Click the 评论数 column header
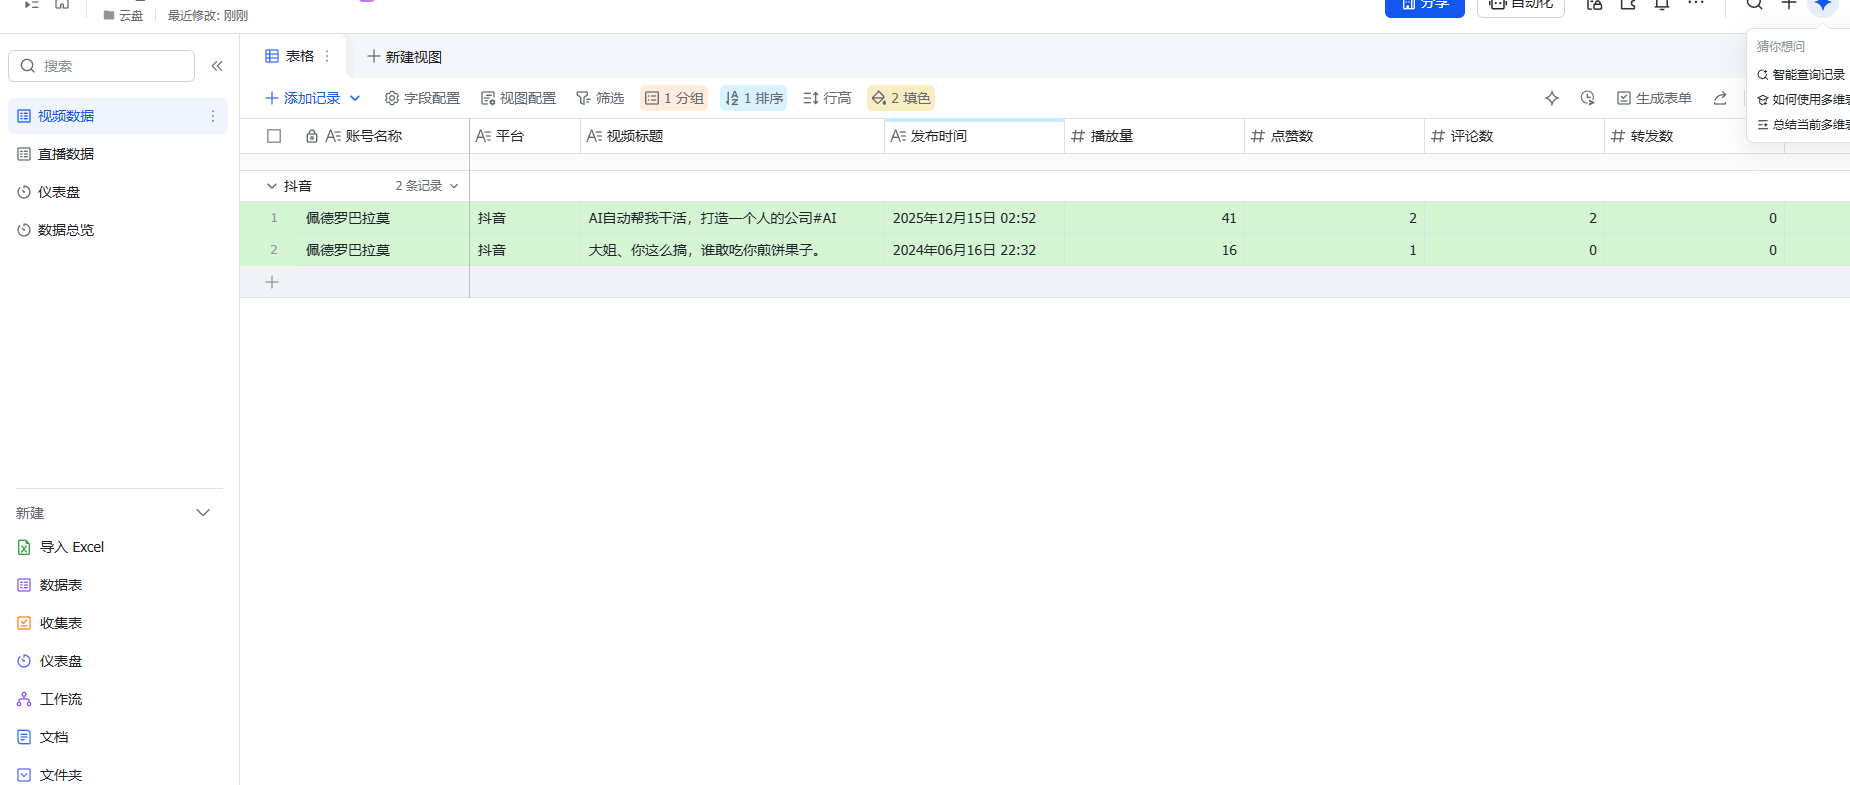The image size is (1850, 785). tap(1514, 136)
